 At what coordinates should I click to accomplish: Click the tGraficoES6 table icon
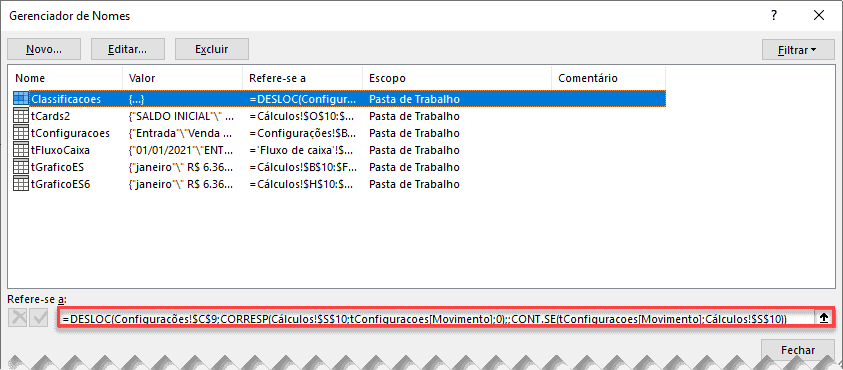20,184
